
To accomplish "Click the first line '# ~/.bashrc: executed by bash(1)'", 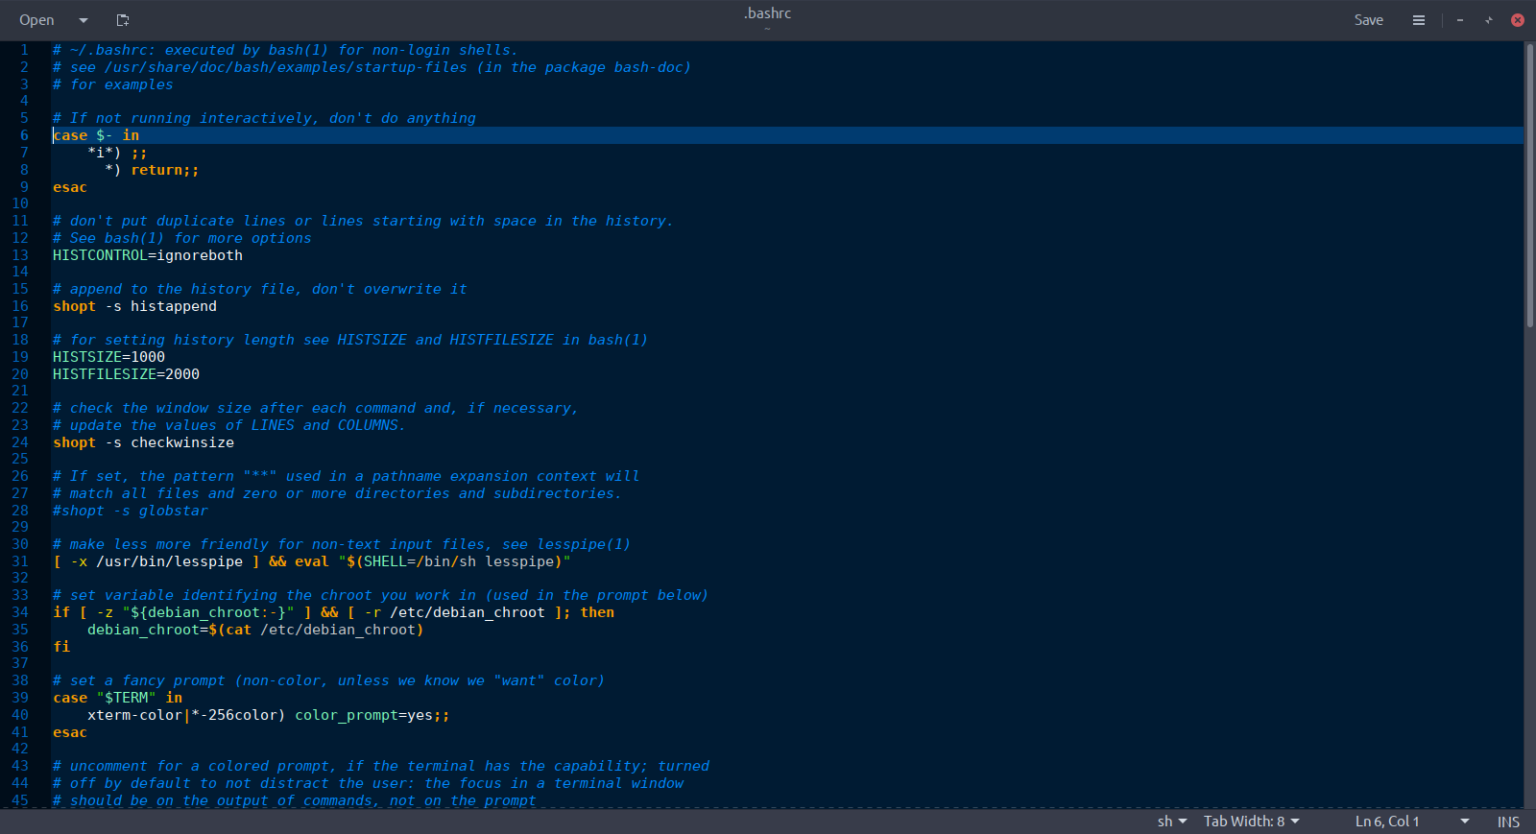I will 286,50.
